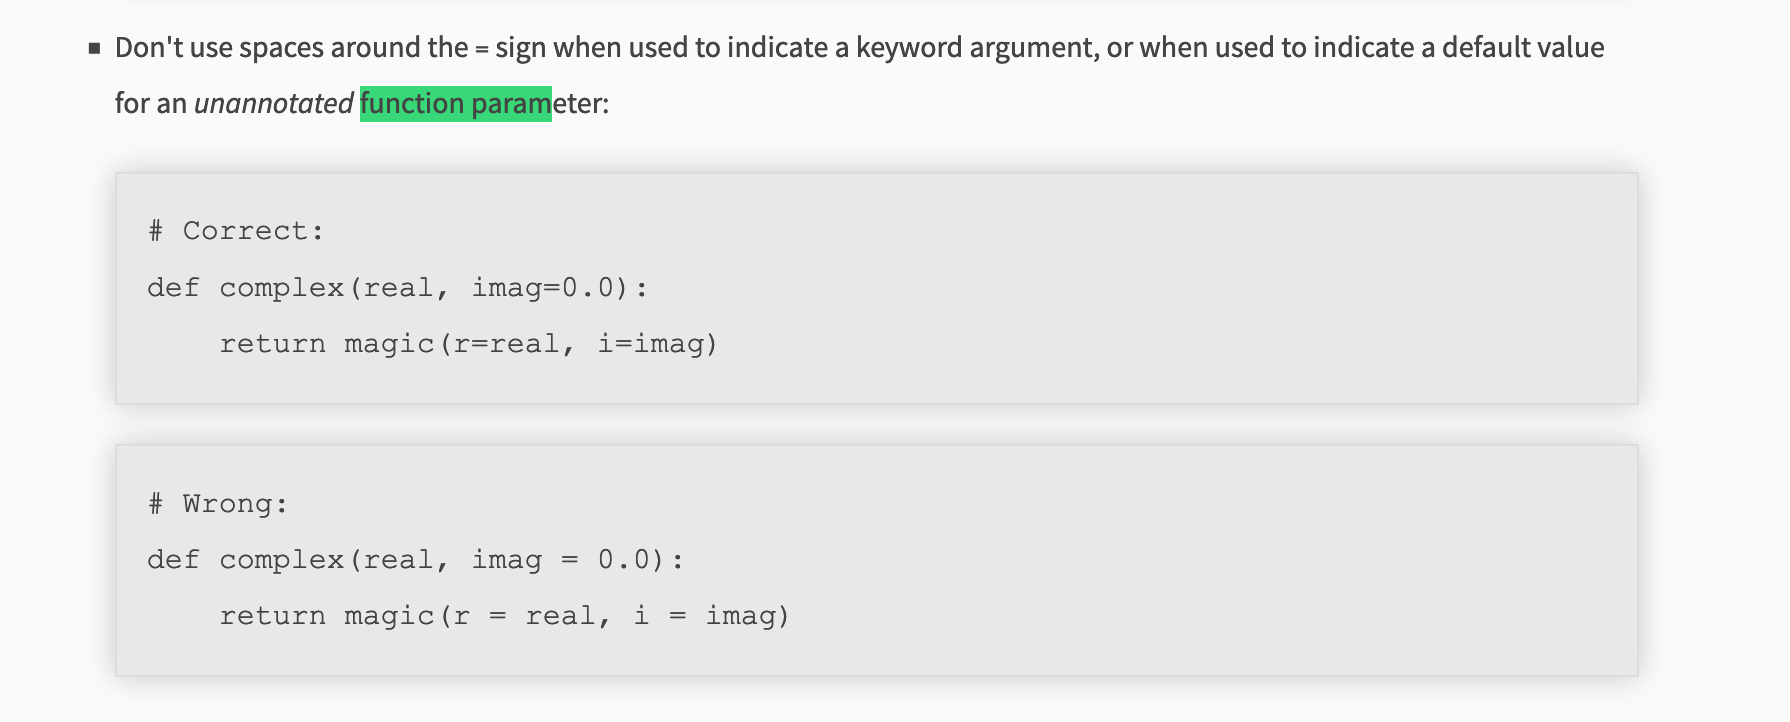Click the "# Correct:" comment line
This screenshot has width=1790, height=722.
[236, 231]
